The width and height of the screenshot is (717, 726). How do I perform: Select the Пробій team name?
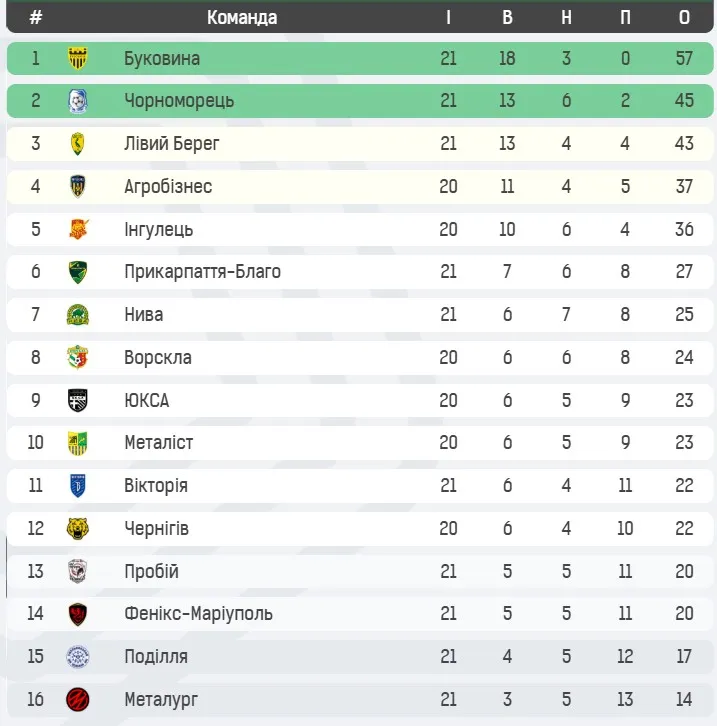pos(152,572)
